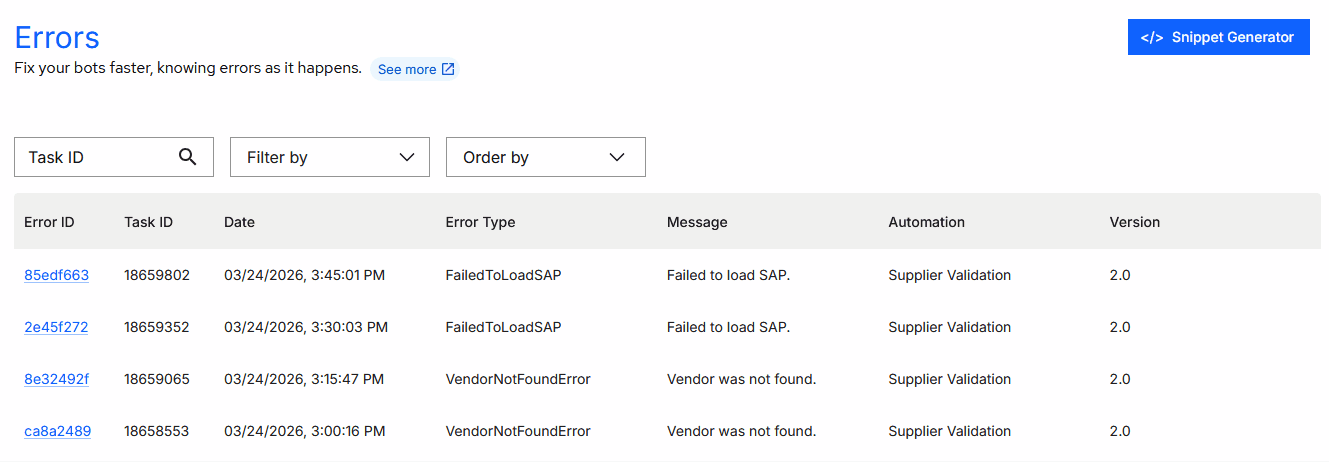The height and width of the screenshot is (462, 1329).
Task: Expand the Filter by dropdown
Action: 329,157
